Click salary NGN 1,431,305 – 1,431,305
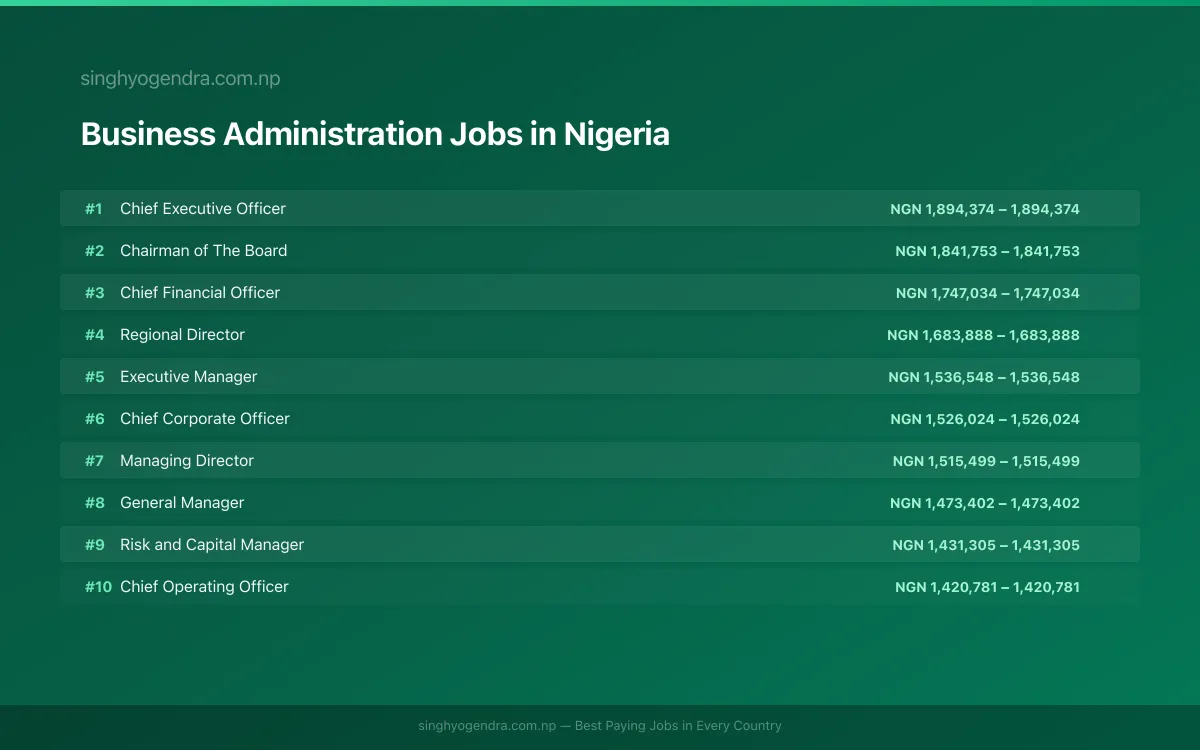The image size is (1200, 750). pyautogui.click(x=986, y=545)
